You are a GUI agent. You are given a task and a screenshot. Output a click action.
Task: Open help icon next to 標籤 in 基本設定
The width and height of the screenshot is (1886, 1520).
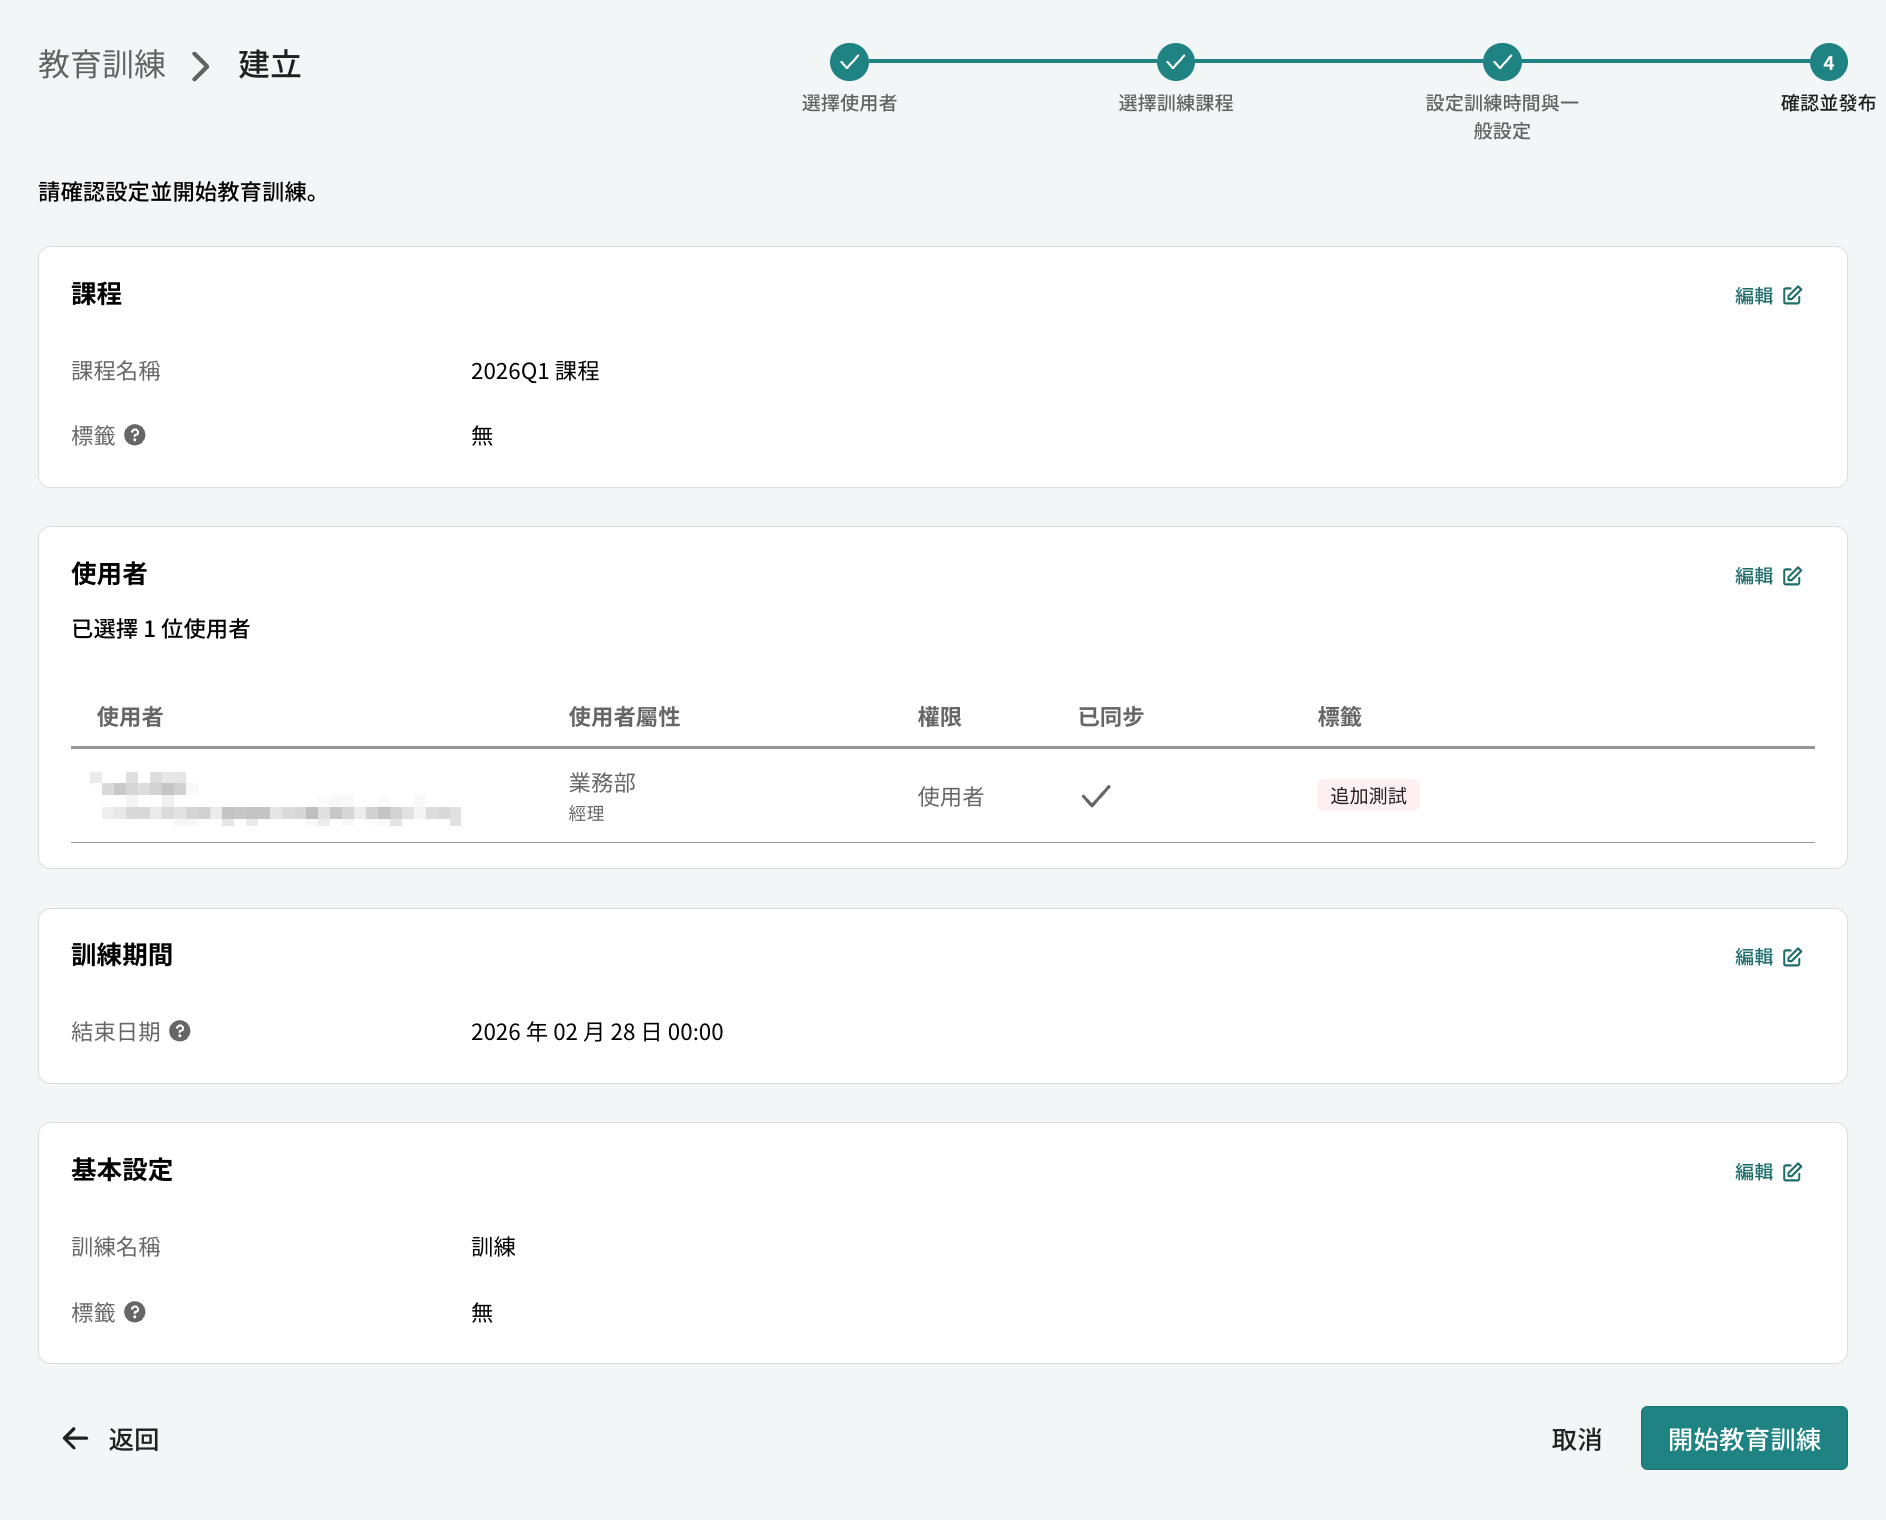pos(135,1312)
